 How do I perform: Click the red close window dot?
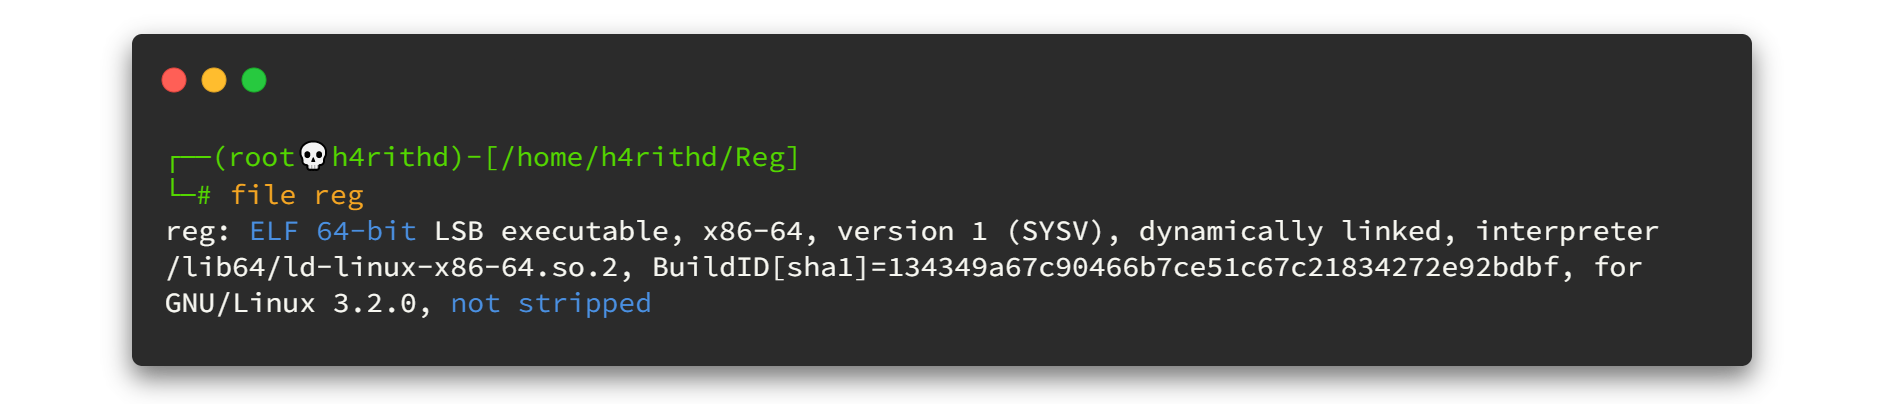pyautogui.click(x=174, y=80)
